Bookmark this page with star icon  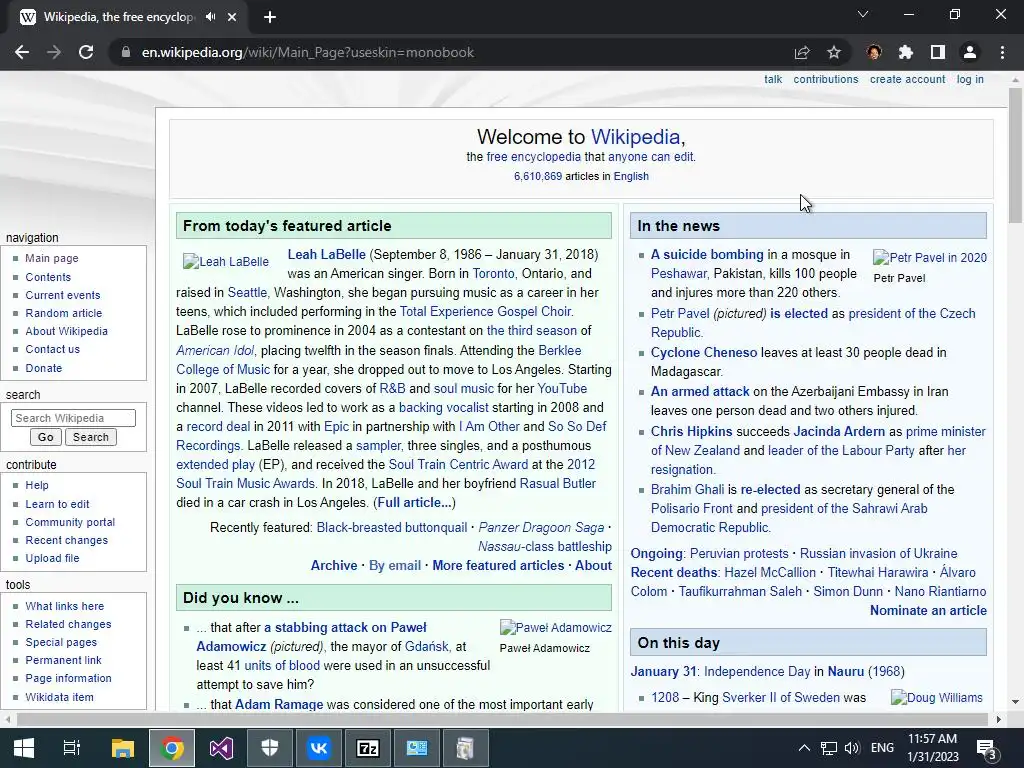(834, 52)
